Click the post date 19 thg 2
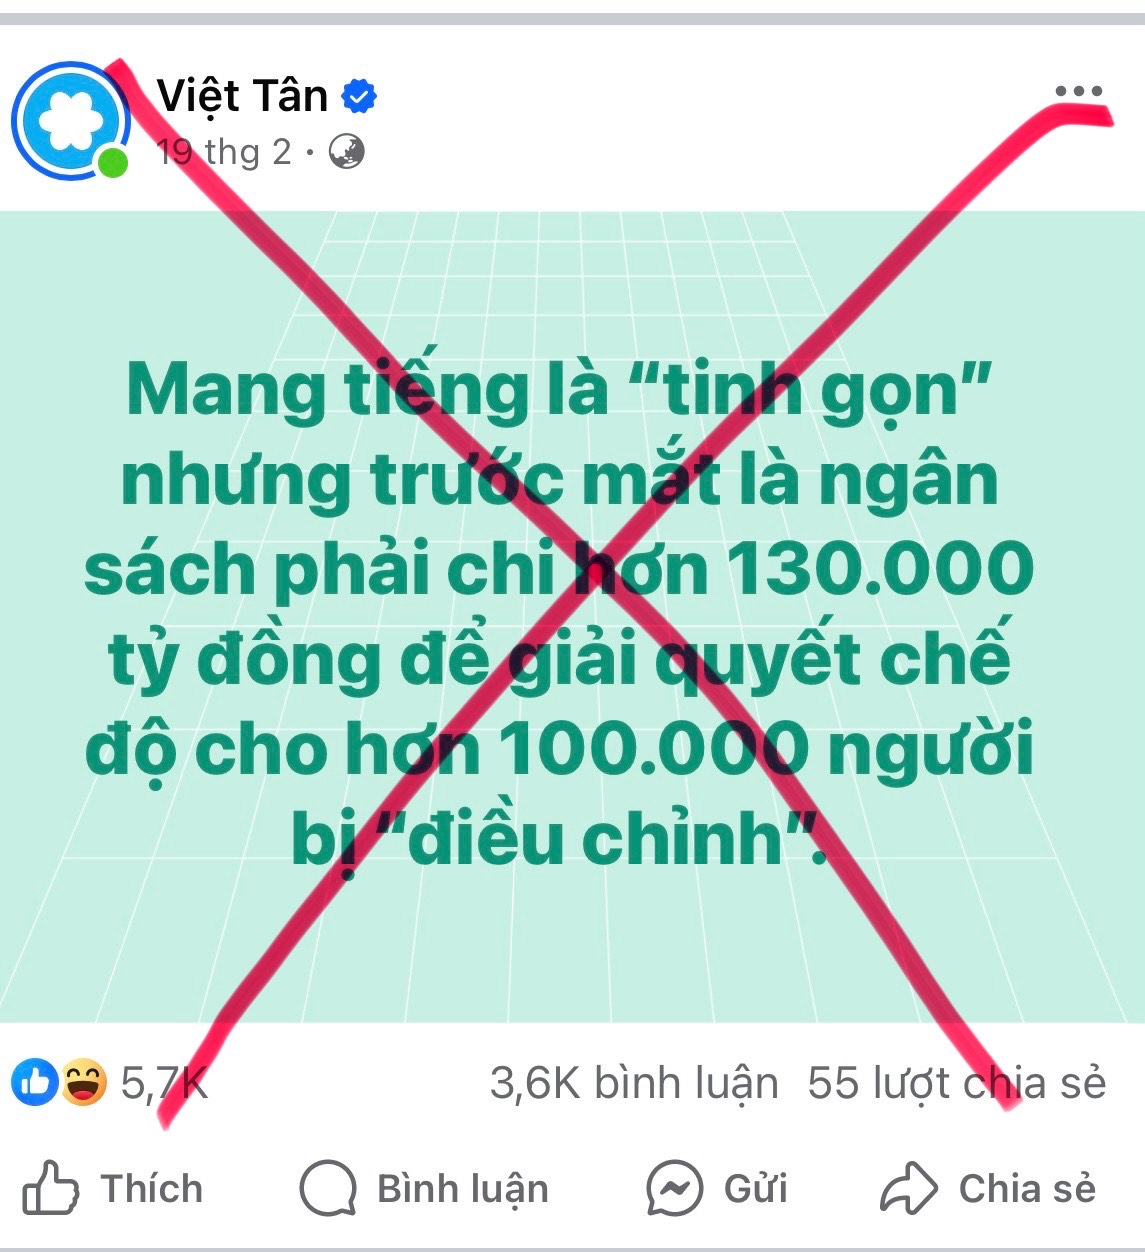Image resolution: width=1145 pixels, height=1252 pixels. click(224, 152)
